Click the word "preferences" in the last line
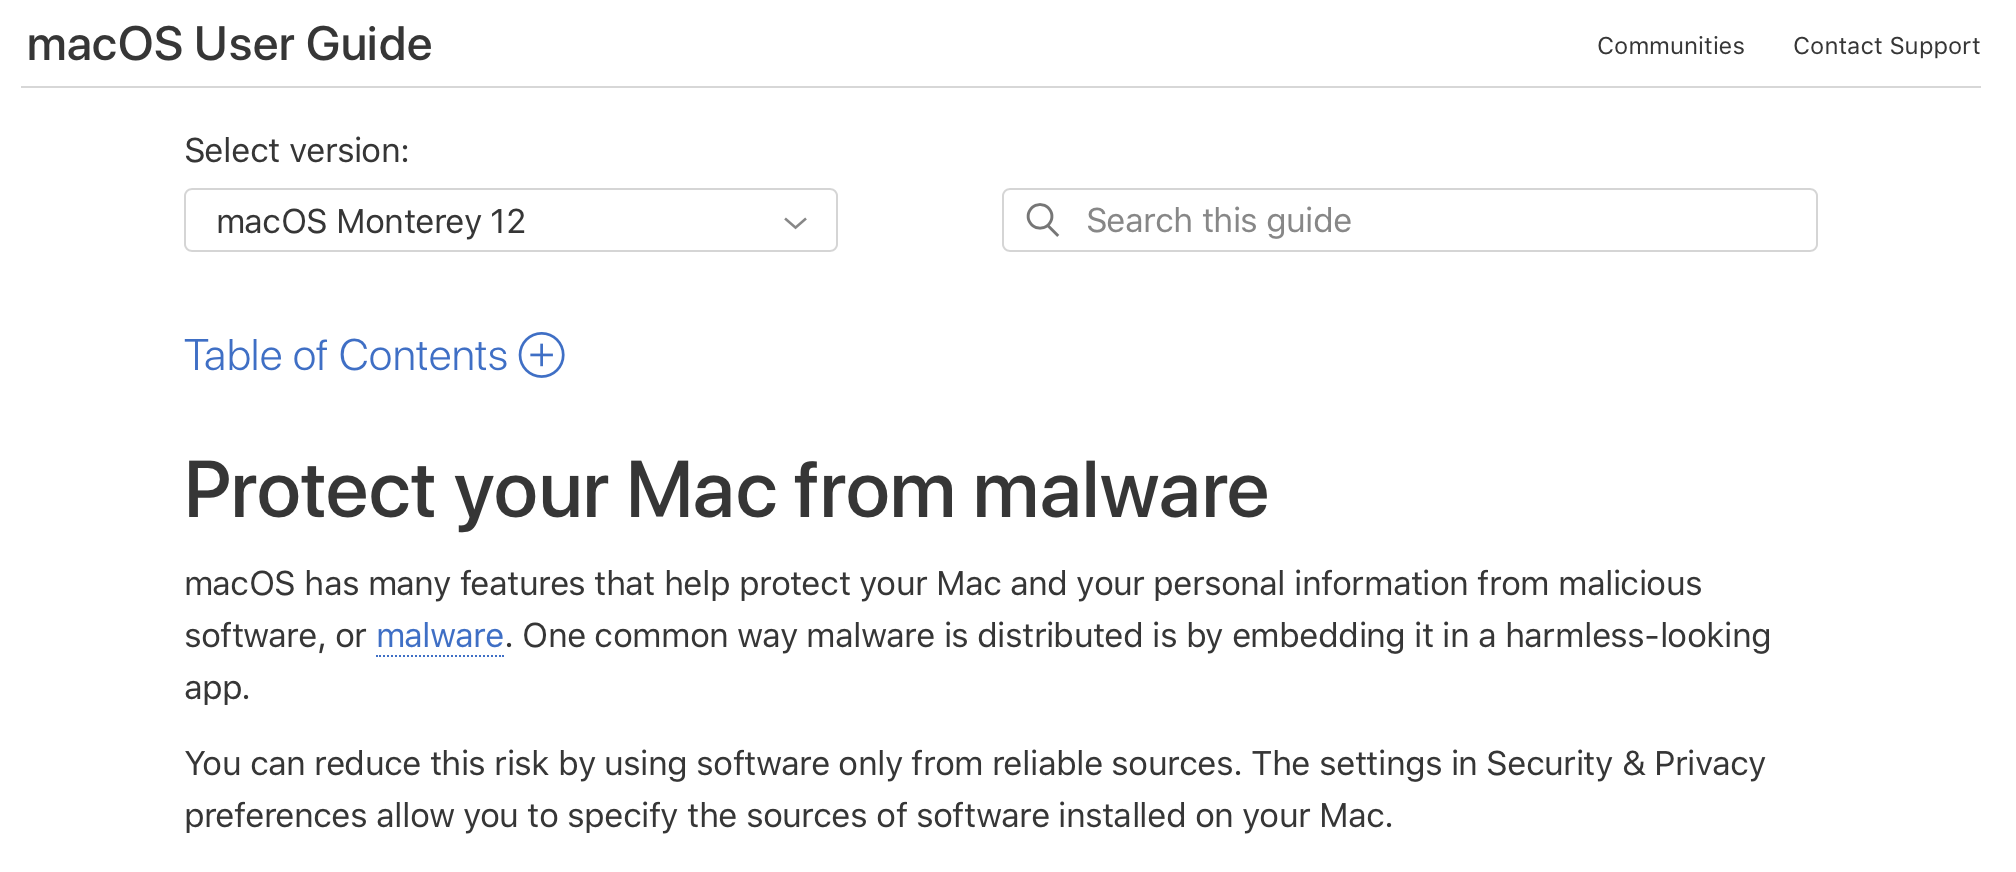Image resolution: width=2016 pixels, height=872 pixels. click(x=275, y=816)
